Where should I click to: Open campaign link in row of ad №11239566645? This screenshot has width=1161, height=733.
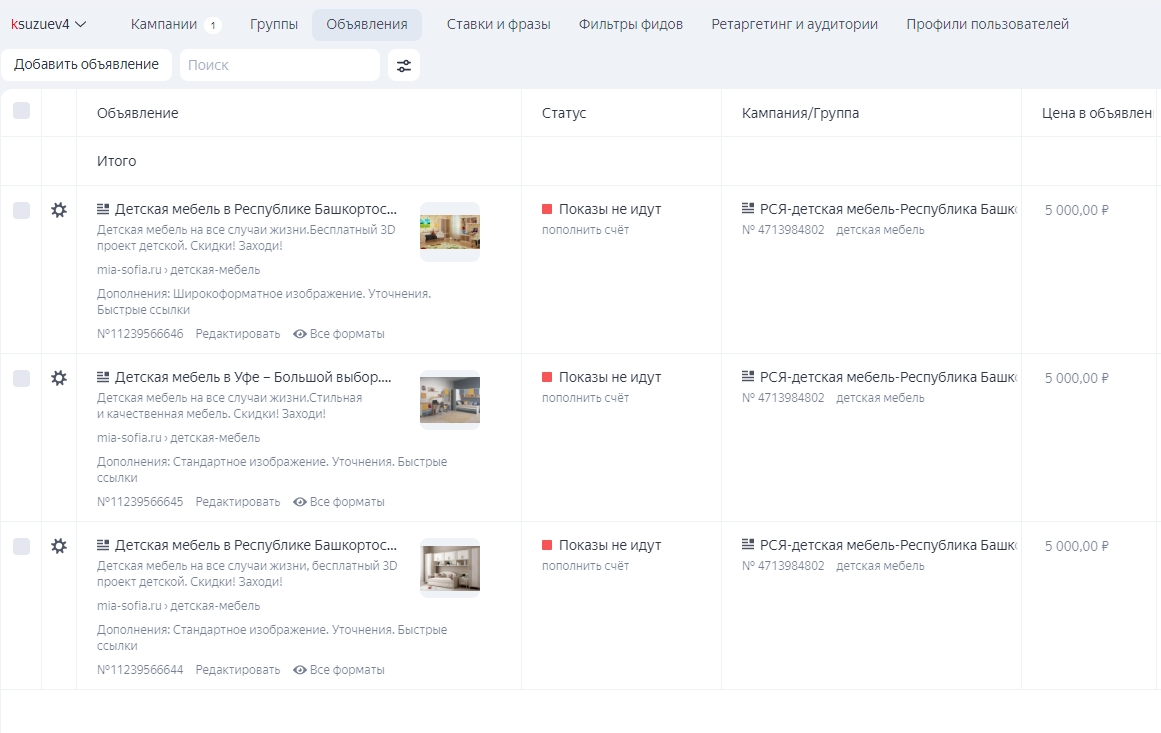pos(888,378)
